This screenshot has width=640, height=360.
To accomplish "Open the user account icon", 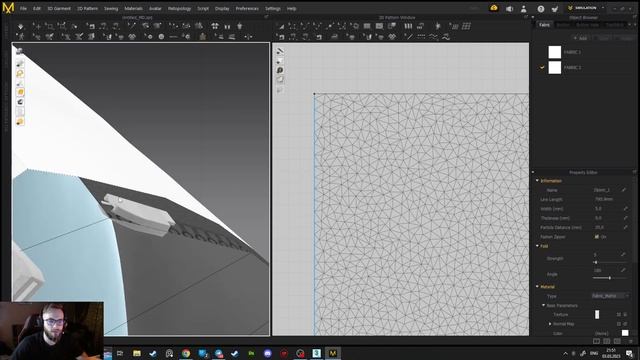I will [524, 9].
